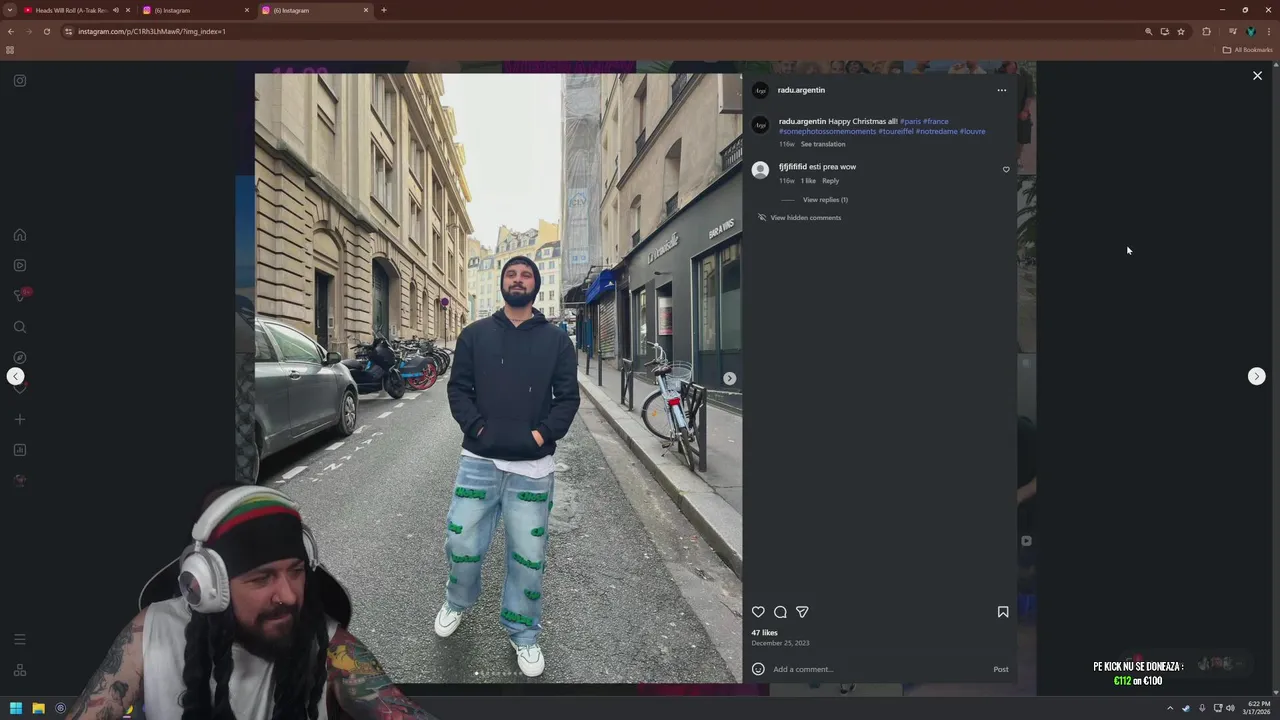Image resolution: width=1280 pixels, height=720 pixels.
Task: Open media controls icon in toolbar
Action: pos(1232,31)
